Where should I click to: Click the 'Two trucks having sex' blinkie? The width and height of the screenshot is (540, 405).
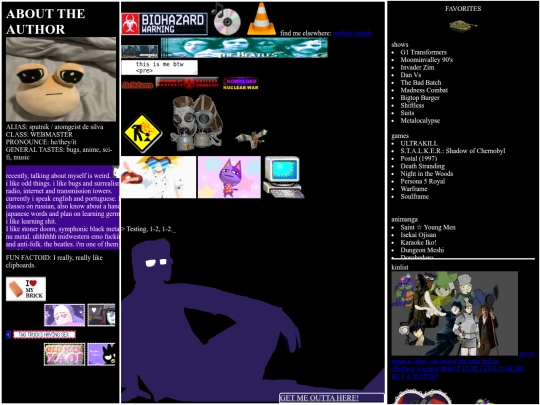point(44,334)
